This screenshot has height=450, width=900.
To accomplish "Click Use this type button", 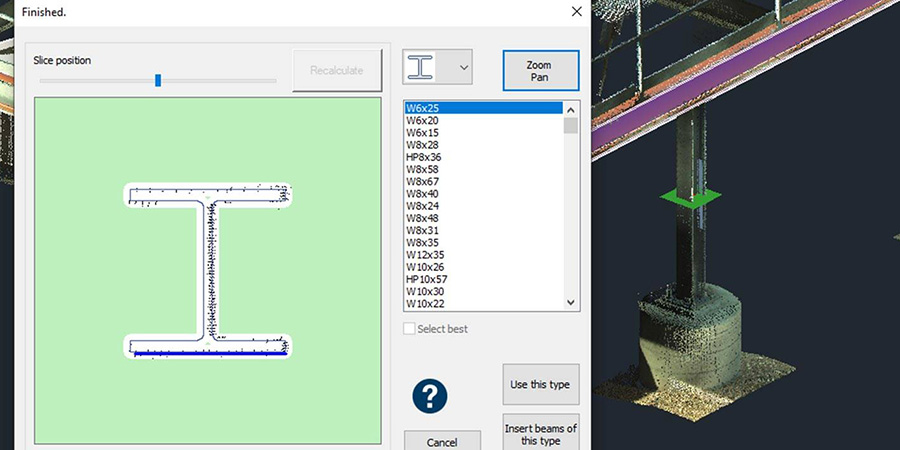I will (540, 385).
